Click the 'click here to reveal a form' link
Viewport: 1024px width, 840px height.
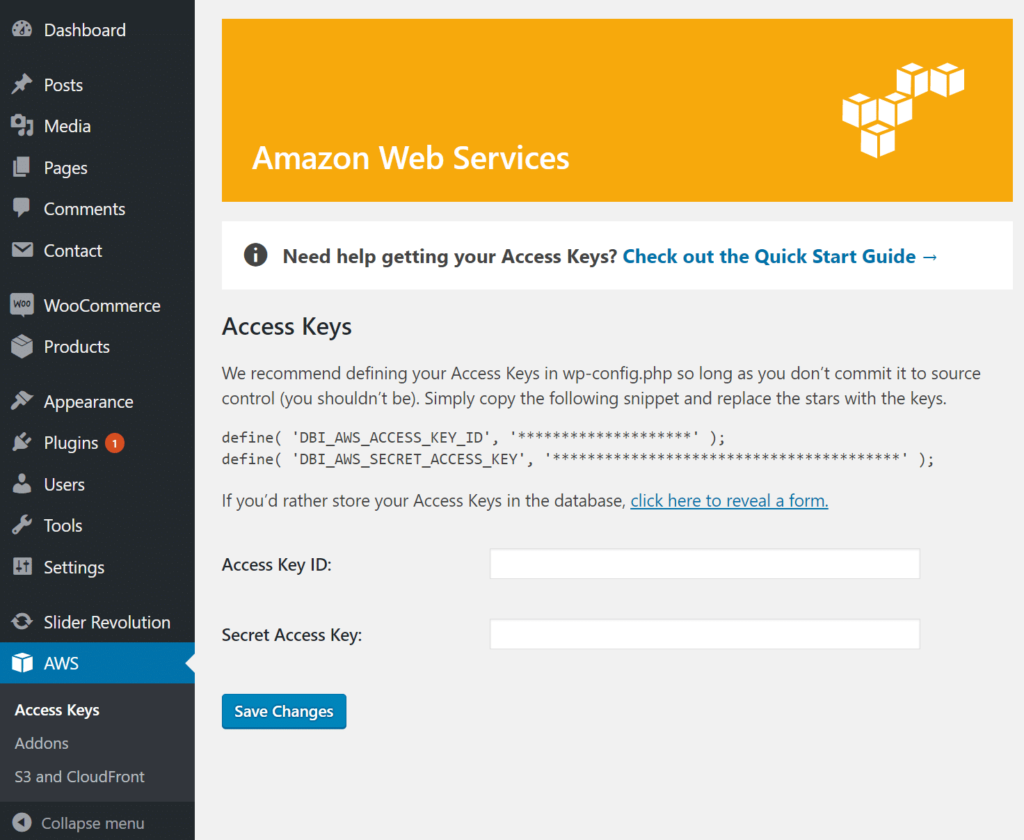[729, 500]
